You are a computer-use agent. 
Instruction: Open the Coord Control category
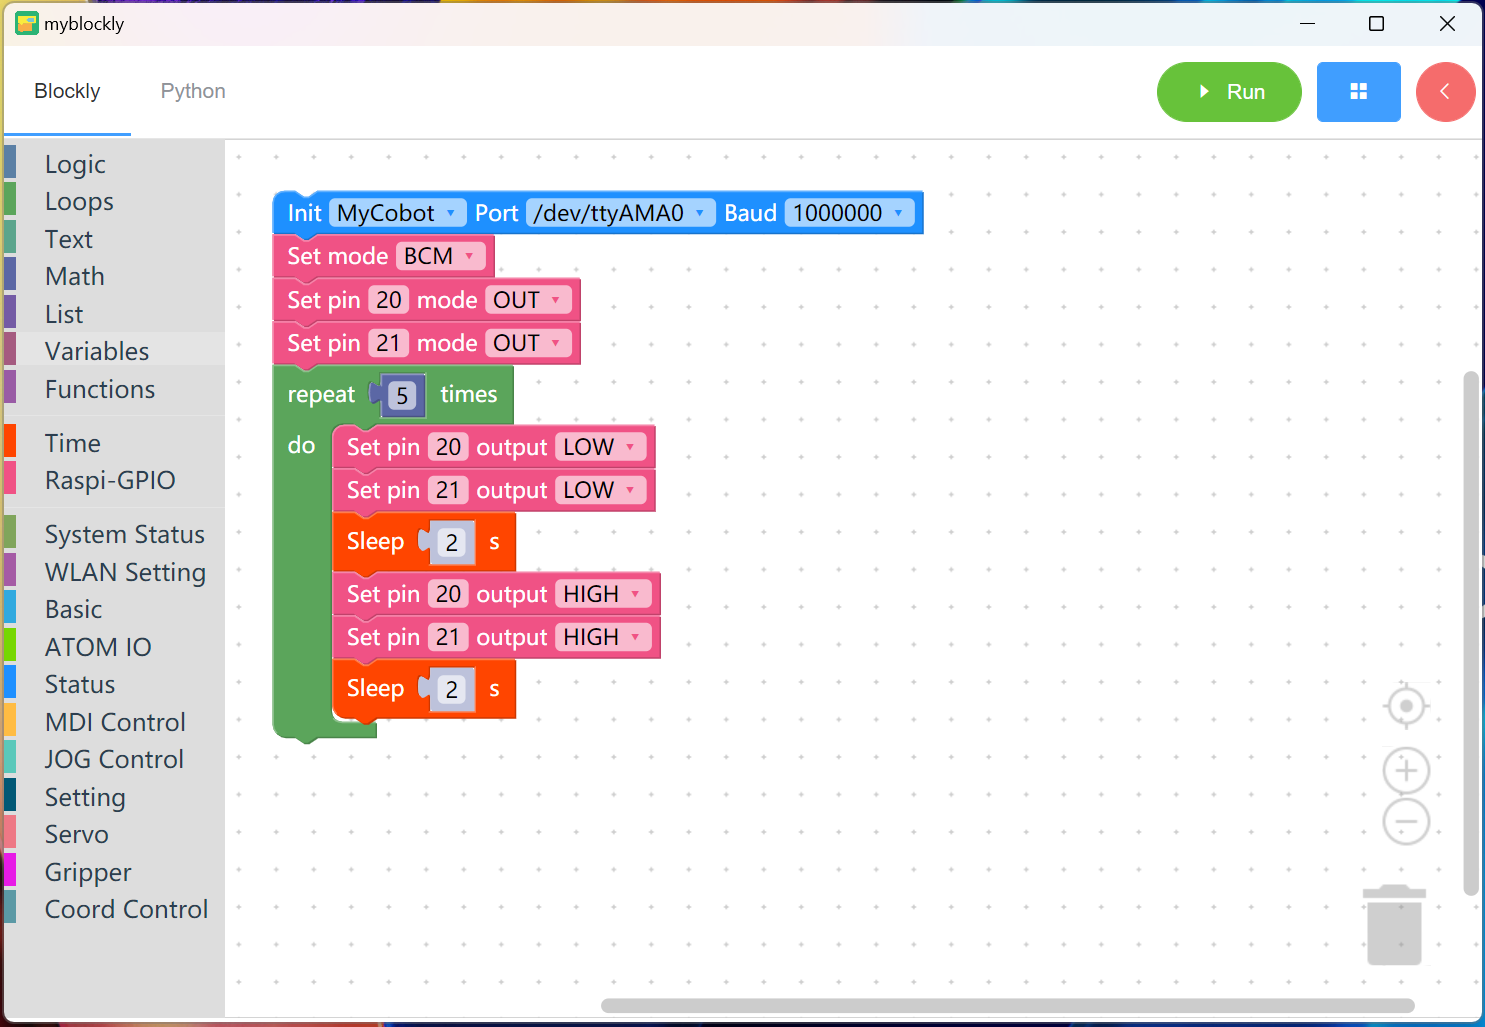click(x=114, y=909)
